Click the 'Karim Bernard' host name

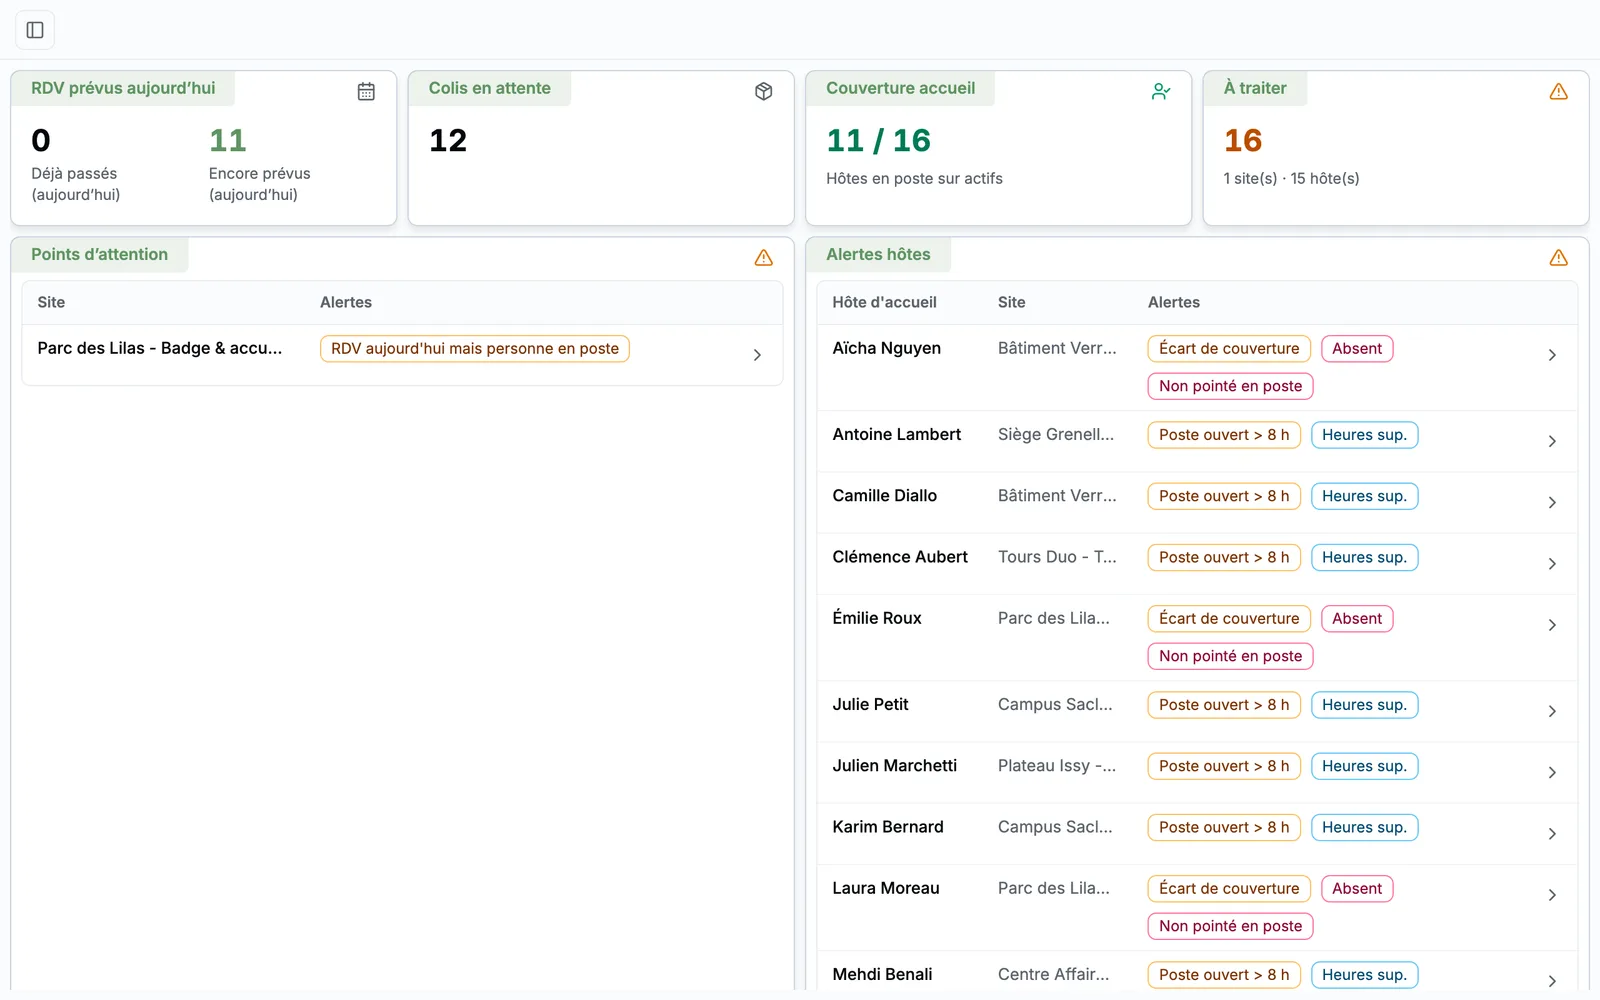tap(888, 827)
